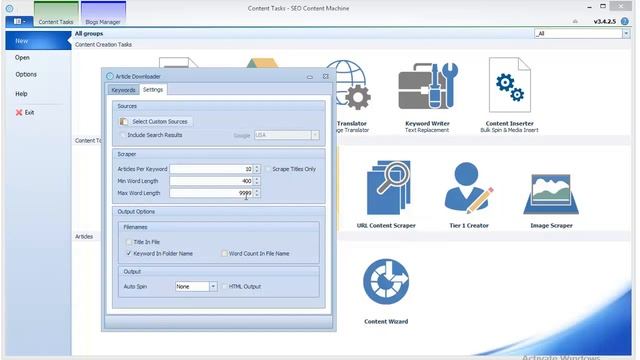Expand the _All groups filter dropdown
Screen dimensions: 640x360
[x=626, y=33]
